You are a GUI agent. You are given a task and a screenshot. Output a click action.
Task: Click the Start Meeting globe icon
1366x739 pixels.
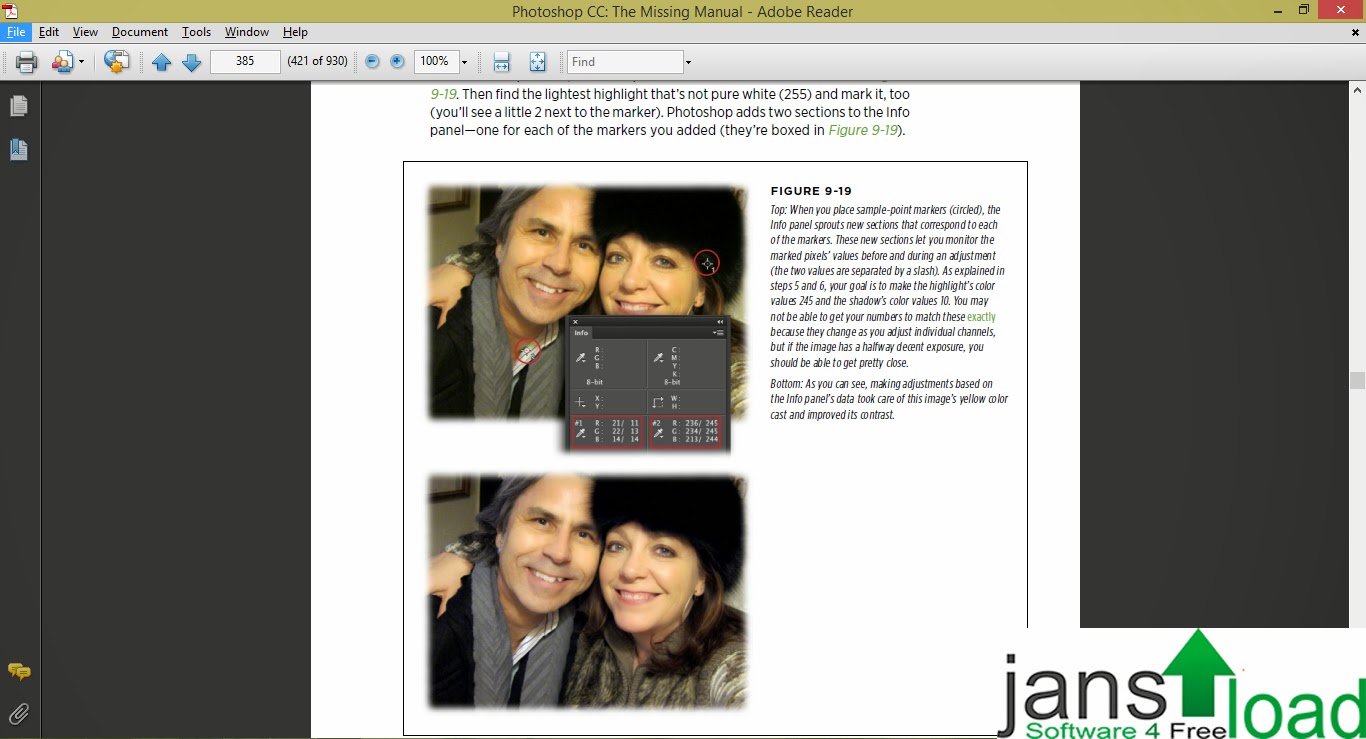[117, 62]
